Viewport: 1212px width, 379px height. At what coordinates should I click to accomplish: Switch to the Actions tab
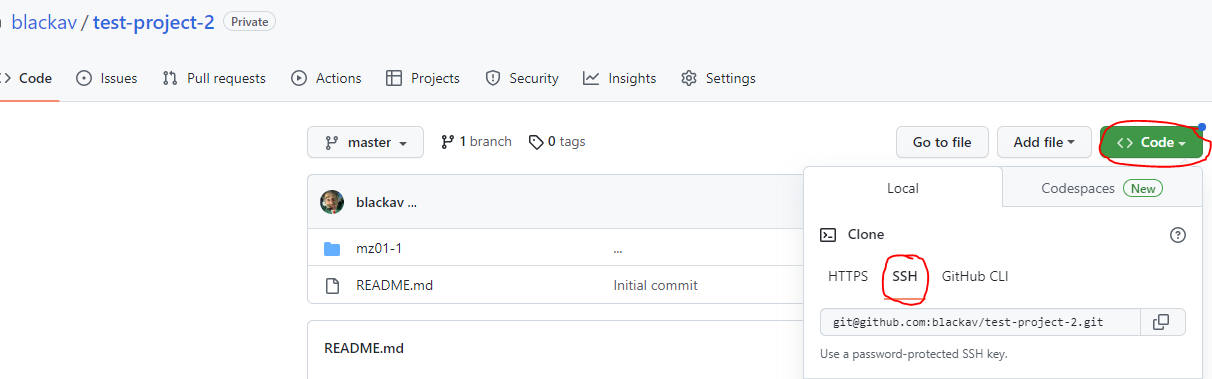326,78
